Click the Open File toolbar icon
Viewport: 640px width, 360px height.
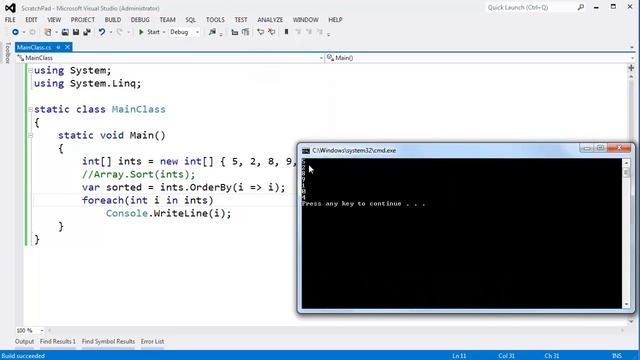65,32
